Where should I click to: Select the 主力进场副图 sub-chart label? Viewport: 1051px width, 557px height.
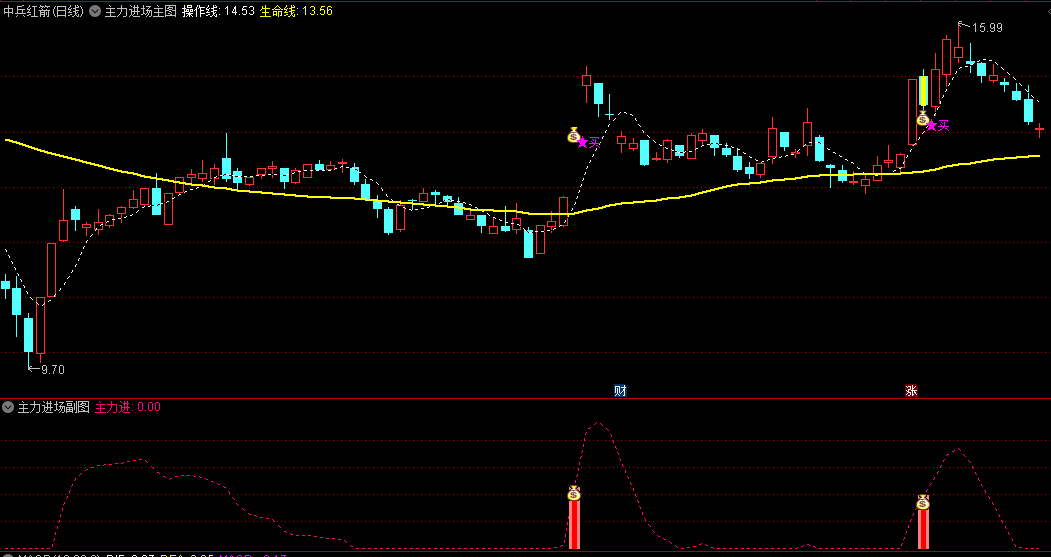54,407
